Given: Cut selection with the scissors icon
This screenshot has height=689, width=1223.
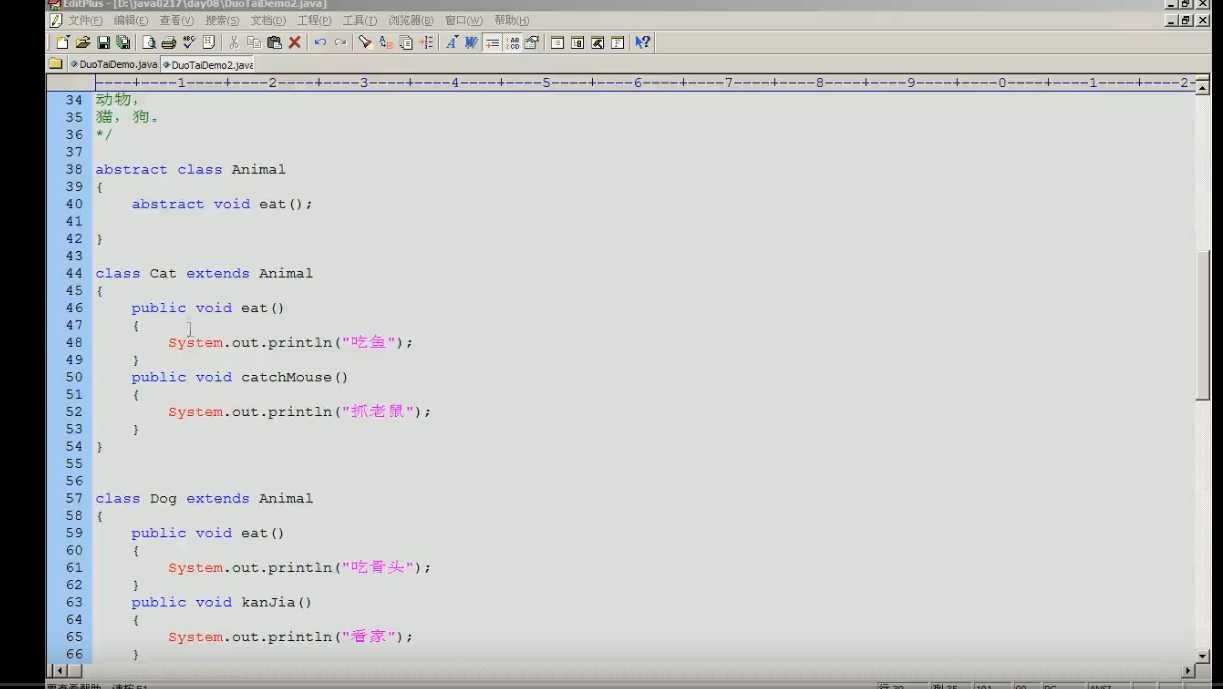Looking at the screenshot, I should (233, 42).
